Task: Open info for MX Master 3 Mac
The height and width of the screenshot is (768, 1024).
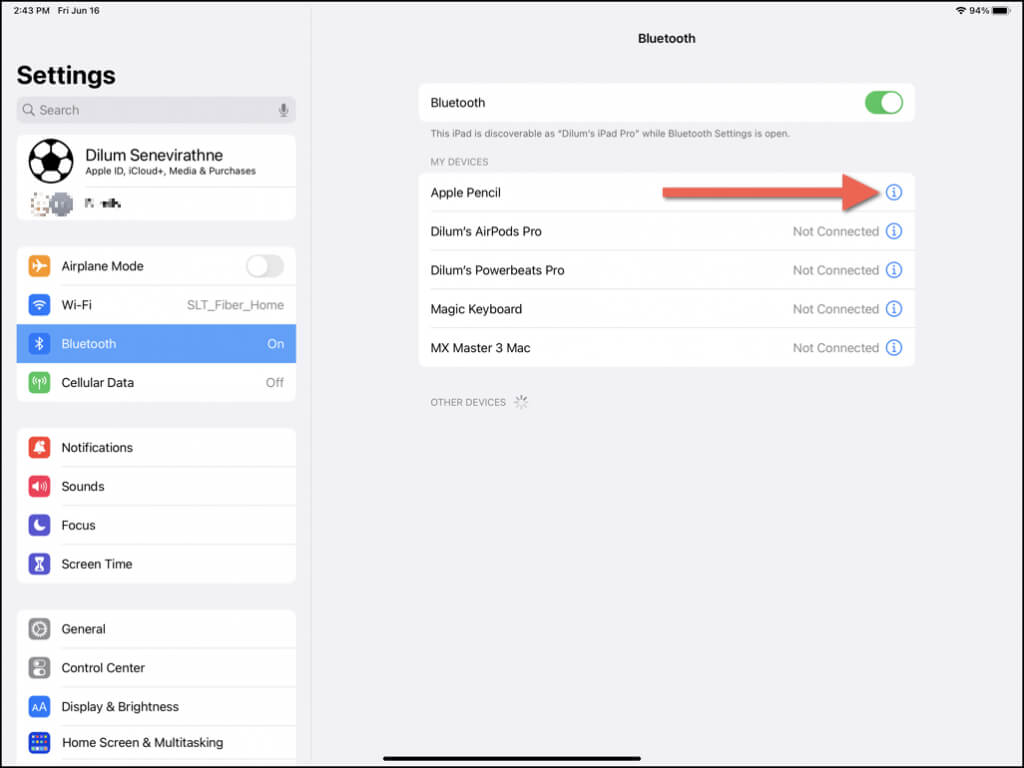Action: pyautogui.click(x=893, y=347)
